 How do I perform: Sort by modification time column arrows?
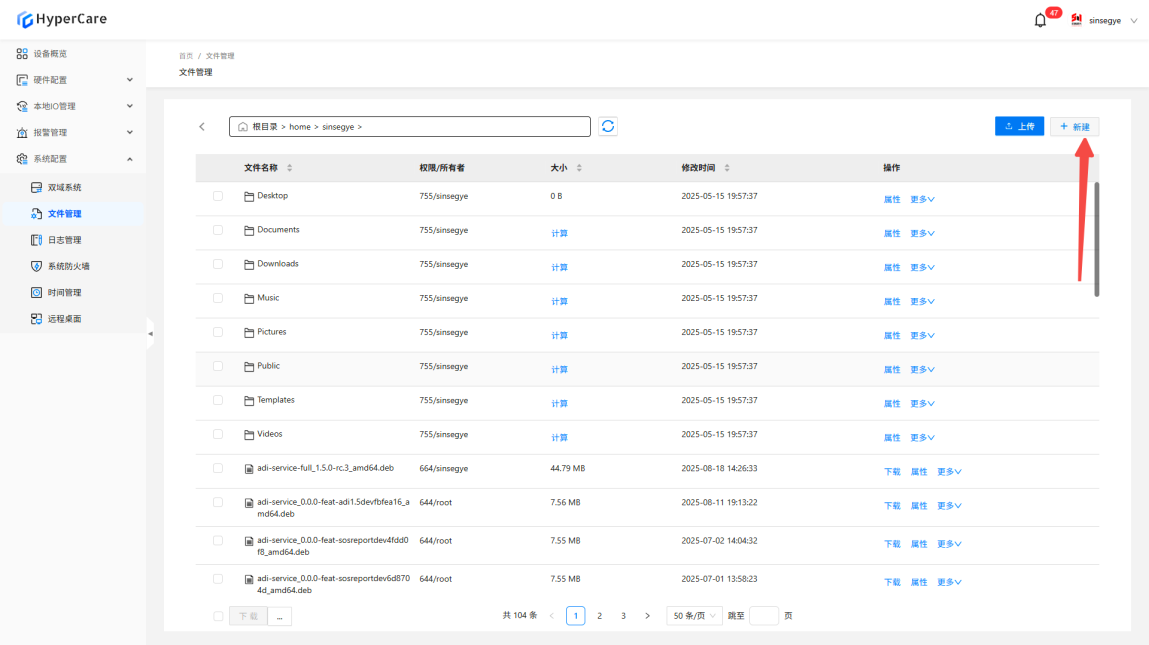click(x=727, y=168)
